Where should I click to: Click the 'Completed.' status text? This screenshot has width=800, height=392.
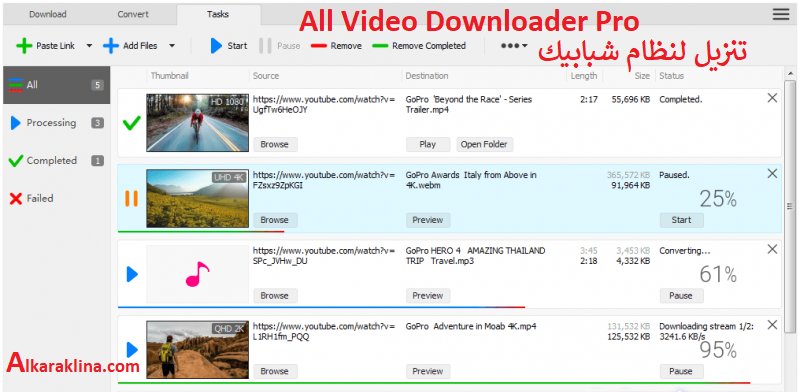681,100
